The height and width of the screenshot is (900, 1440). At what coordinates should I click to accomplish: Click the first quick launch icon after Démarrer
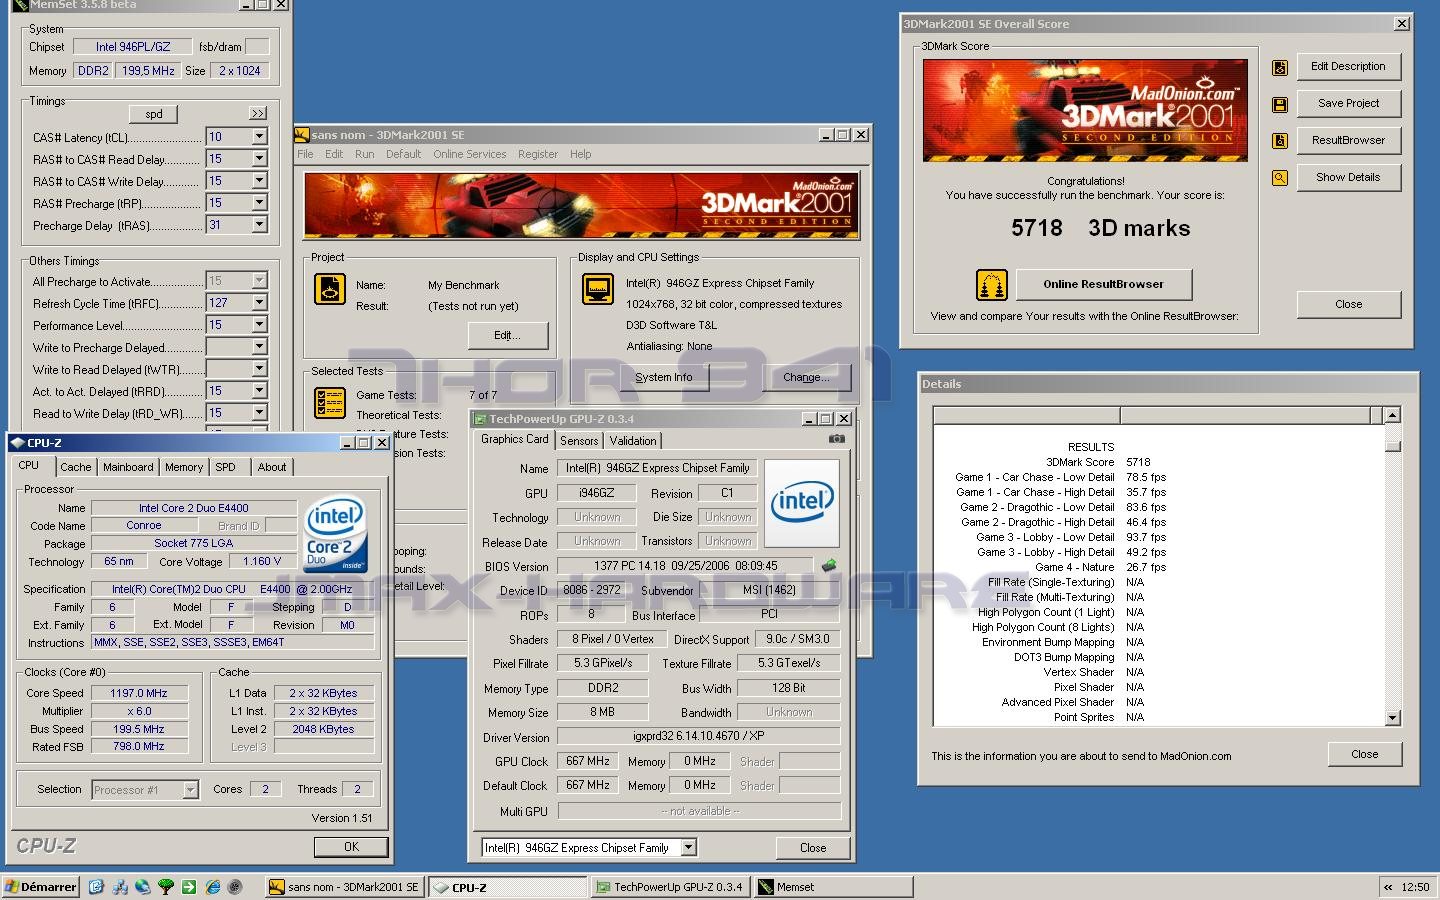click(x=96, y=886)
